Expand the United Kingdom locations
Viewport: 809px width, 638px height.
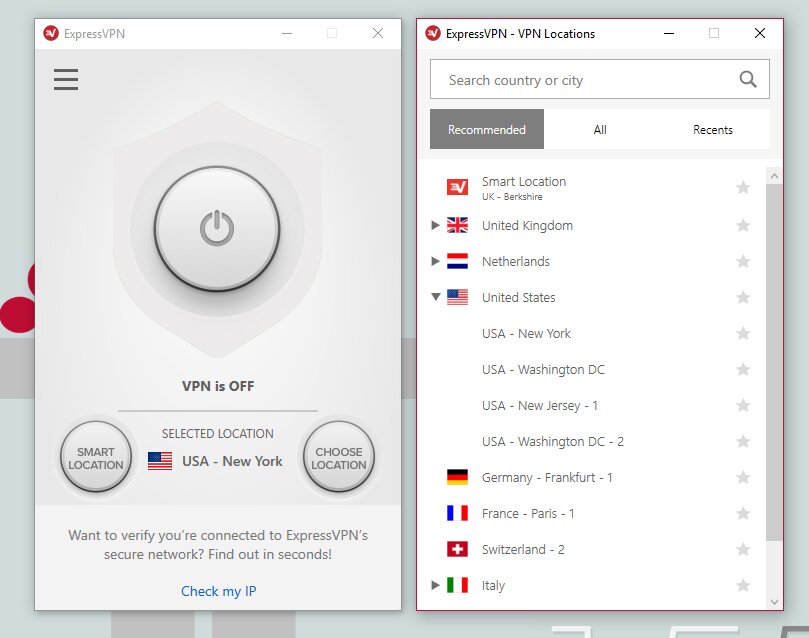[435, 225]
